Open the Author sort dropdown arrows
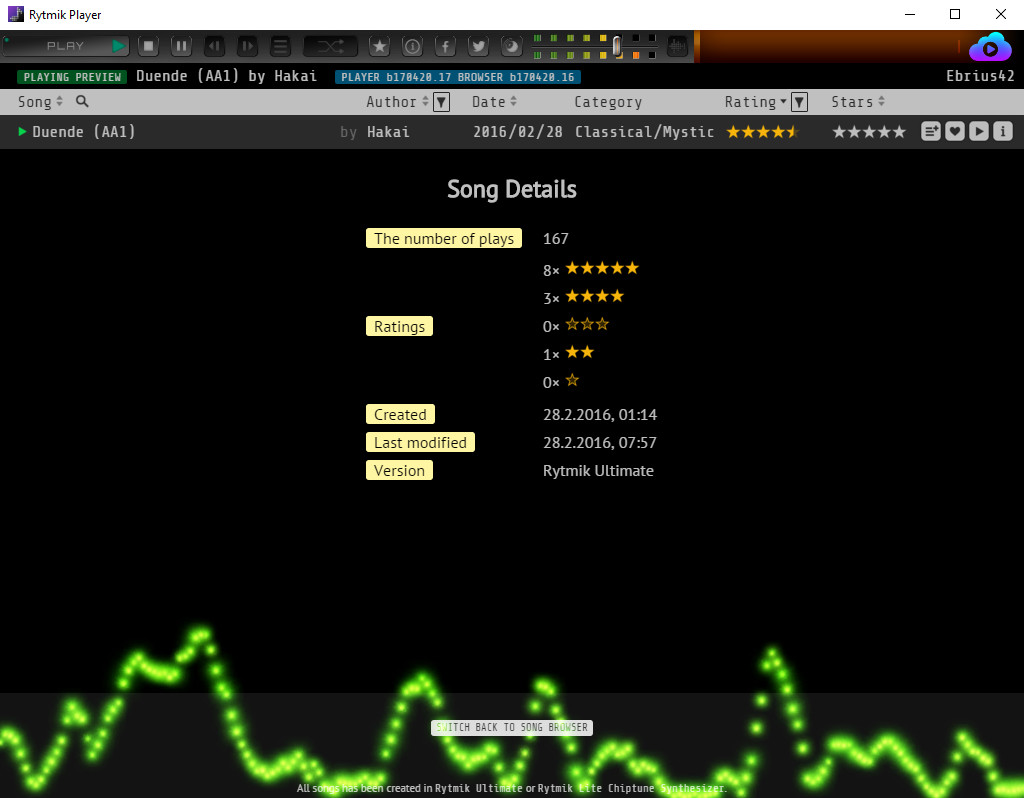Screen dimensions: 1024x798 427,101
